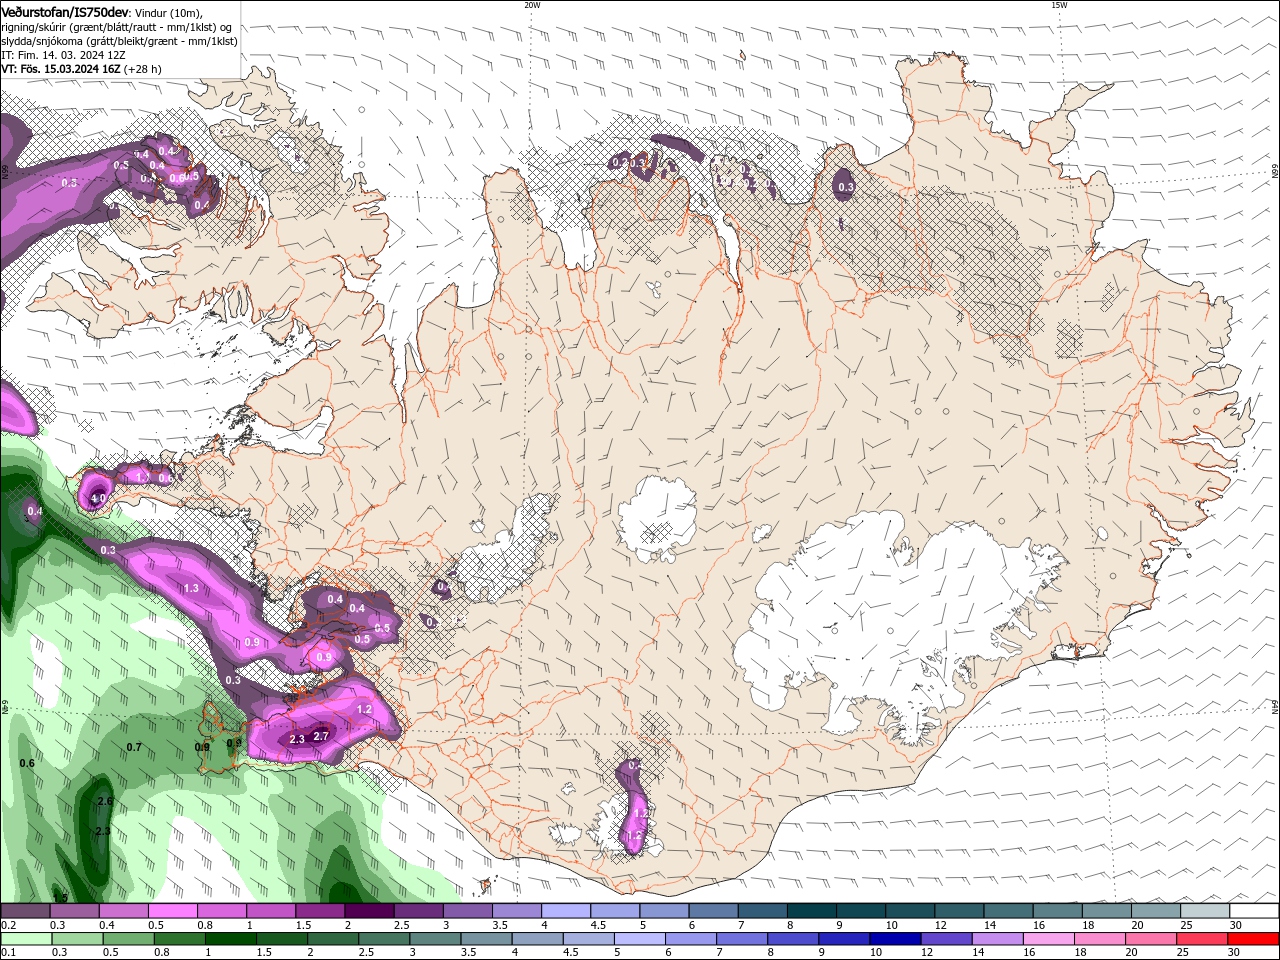This screenshot has width=1280, height=960.
Task: Click the 1.3 snowfall value over Faxaflói
Action: pyautogui.click(x=191, y=588)
